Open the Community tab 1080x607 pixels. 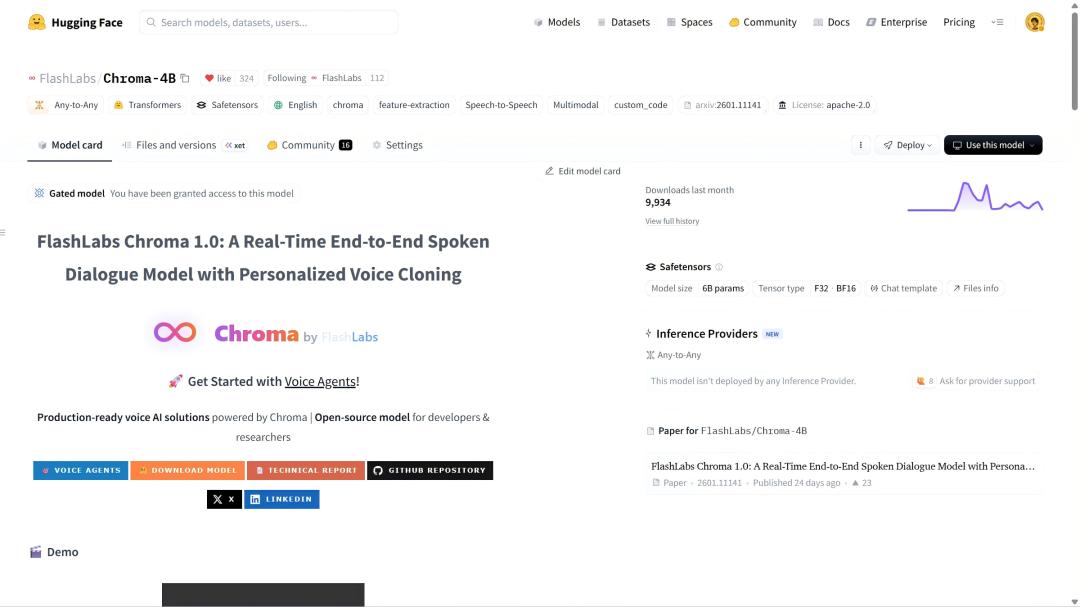[x=308, y=145]
